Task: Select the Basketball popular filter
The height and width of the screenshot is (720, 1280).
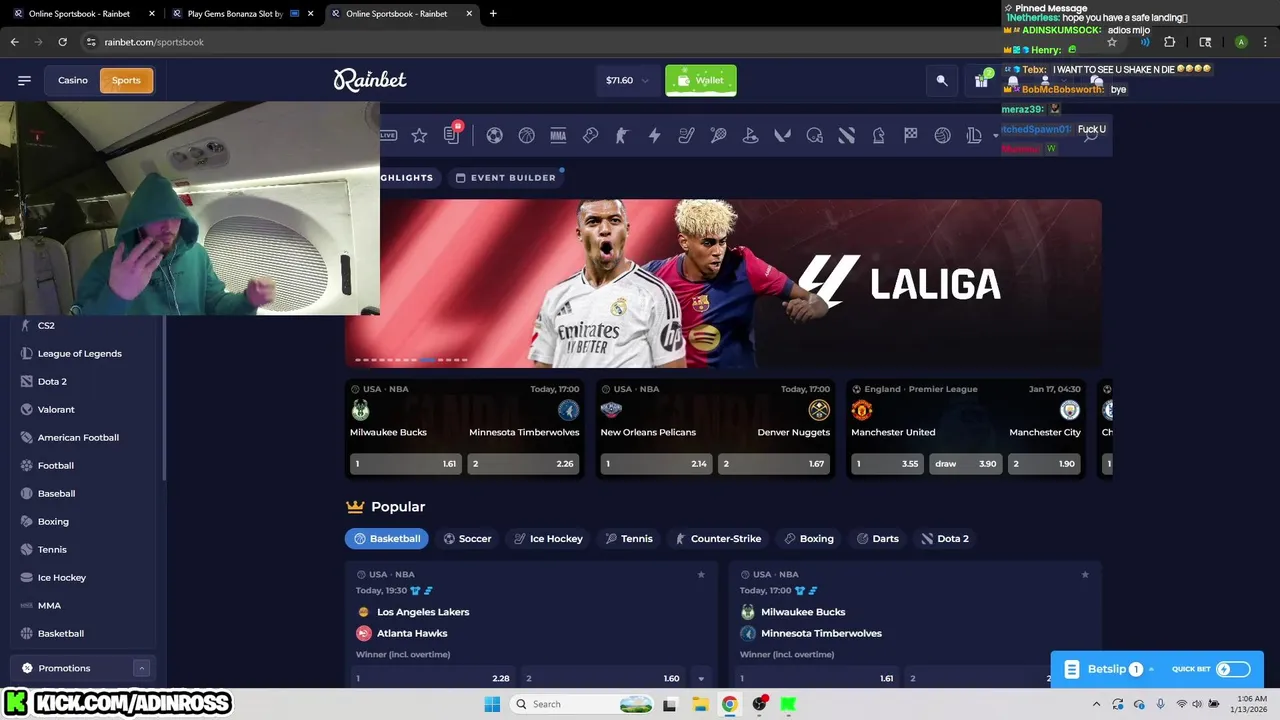Action: 387,538
